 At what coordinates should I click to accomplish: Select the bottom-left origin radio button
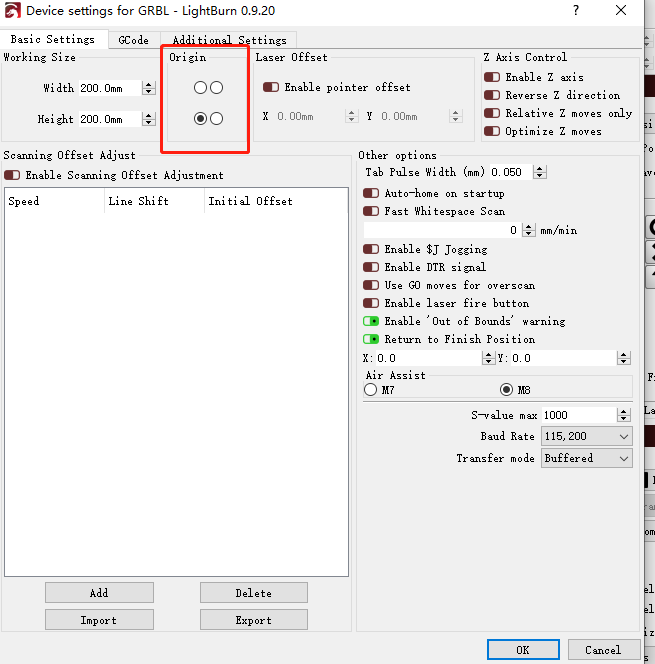[200, 119]
